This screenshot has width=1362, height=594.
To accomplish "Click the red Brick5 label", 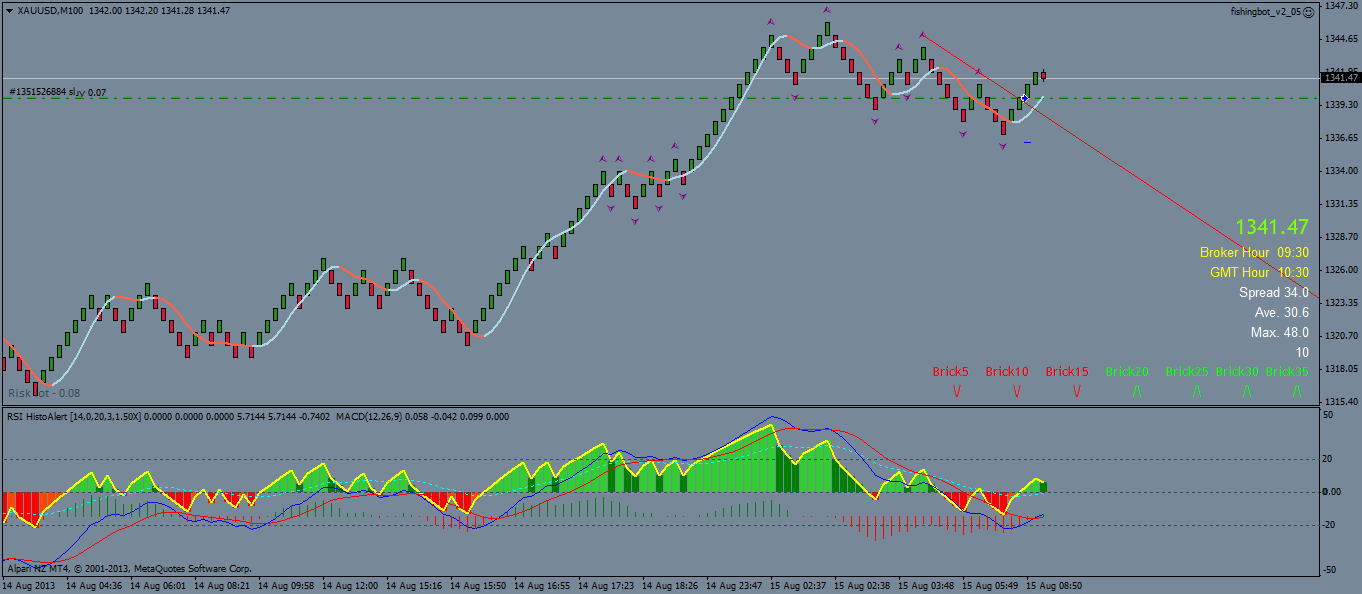I will click(x=950, y=371).
